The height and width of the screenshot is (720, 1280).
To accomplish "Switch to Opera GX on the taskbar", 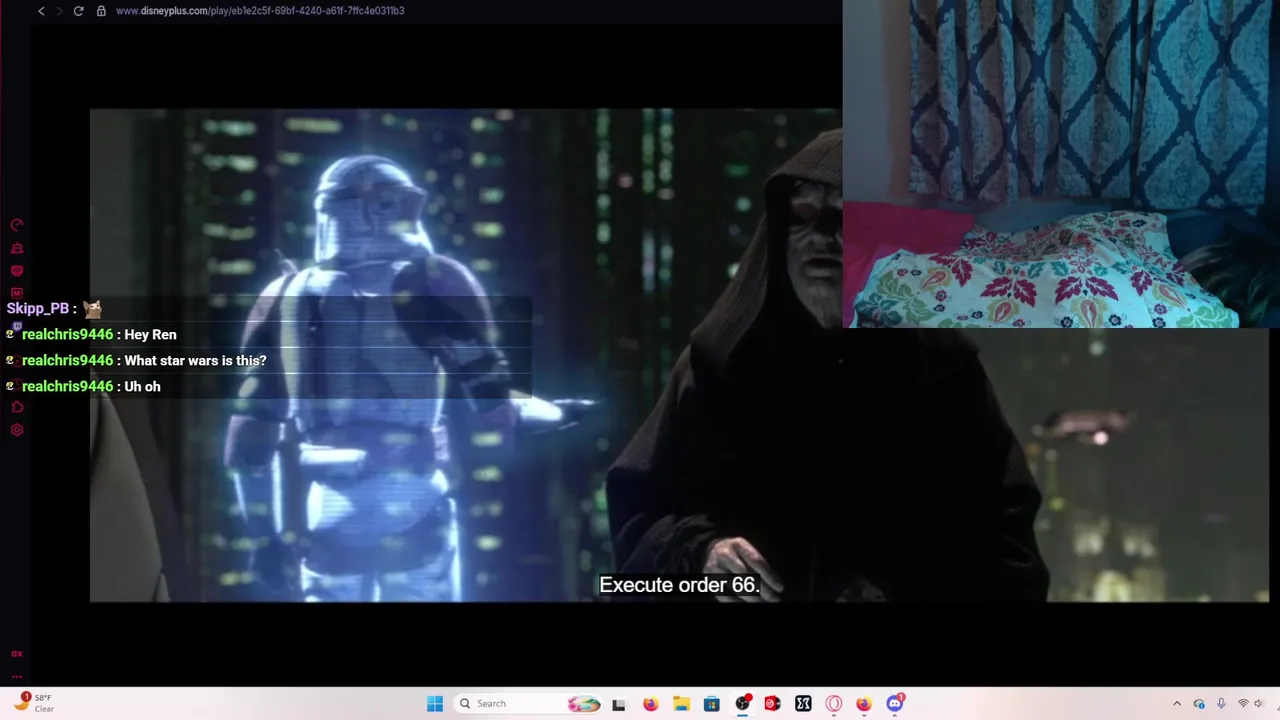I will pos(834,704).
